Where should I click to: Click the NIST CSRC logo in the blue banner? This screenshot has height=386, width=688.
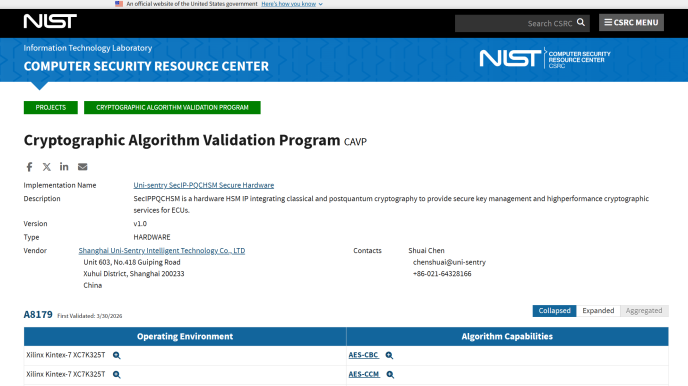[545, 58]
